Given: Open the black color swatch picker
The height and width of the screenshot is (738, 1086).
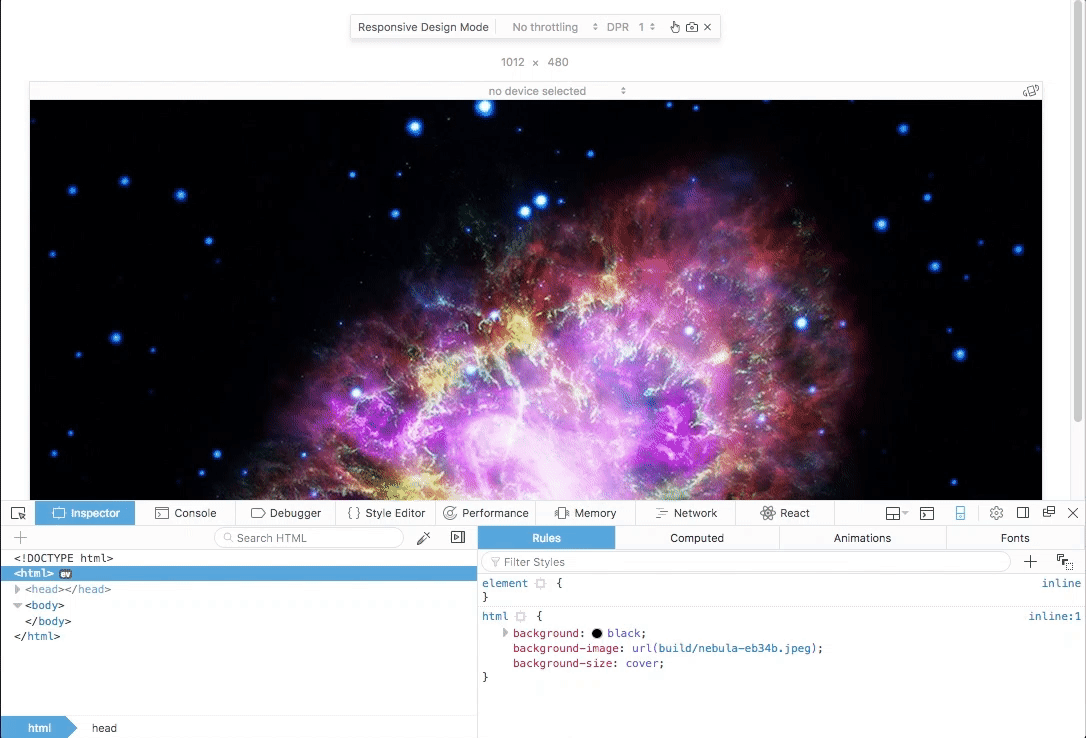Looking at the screenshot, I should (597, 633).
